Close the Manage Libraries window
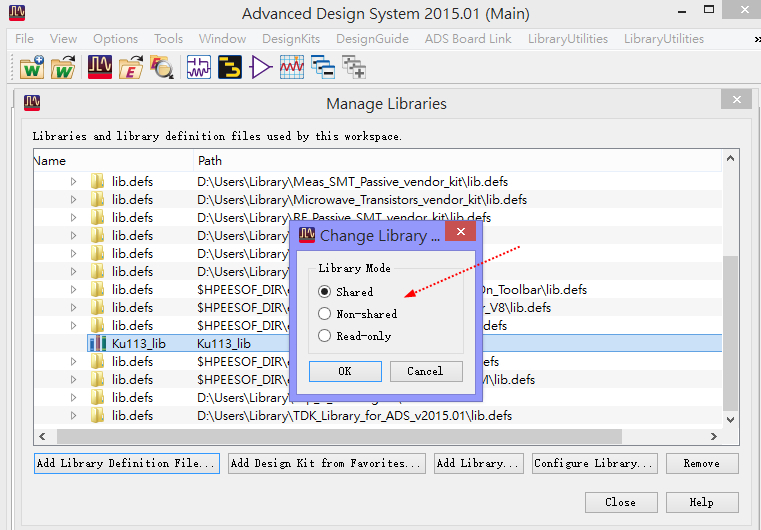The image size is (761, 530). point(621,502)
